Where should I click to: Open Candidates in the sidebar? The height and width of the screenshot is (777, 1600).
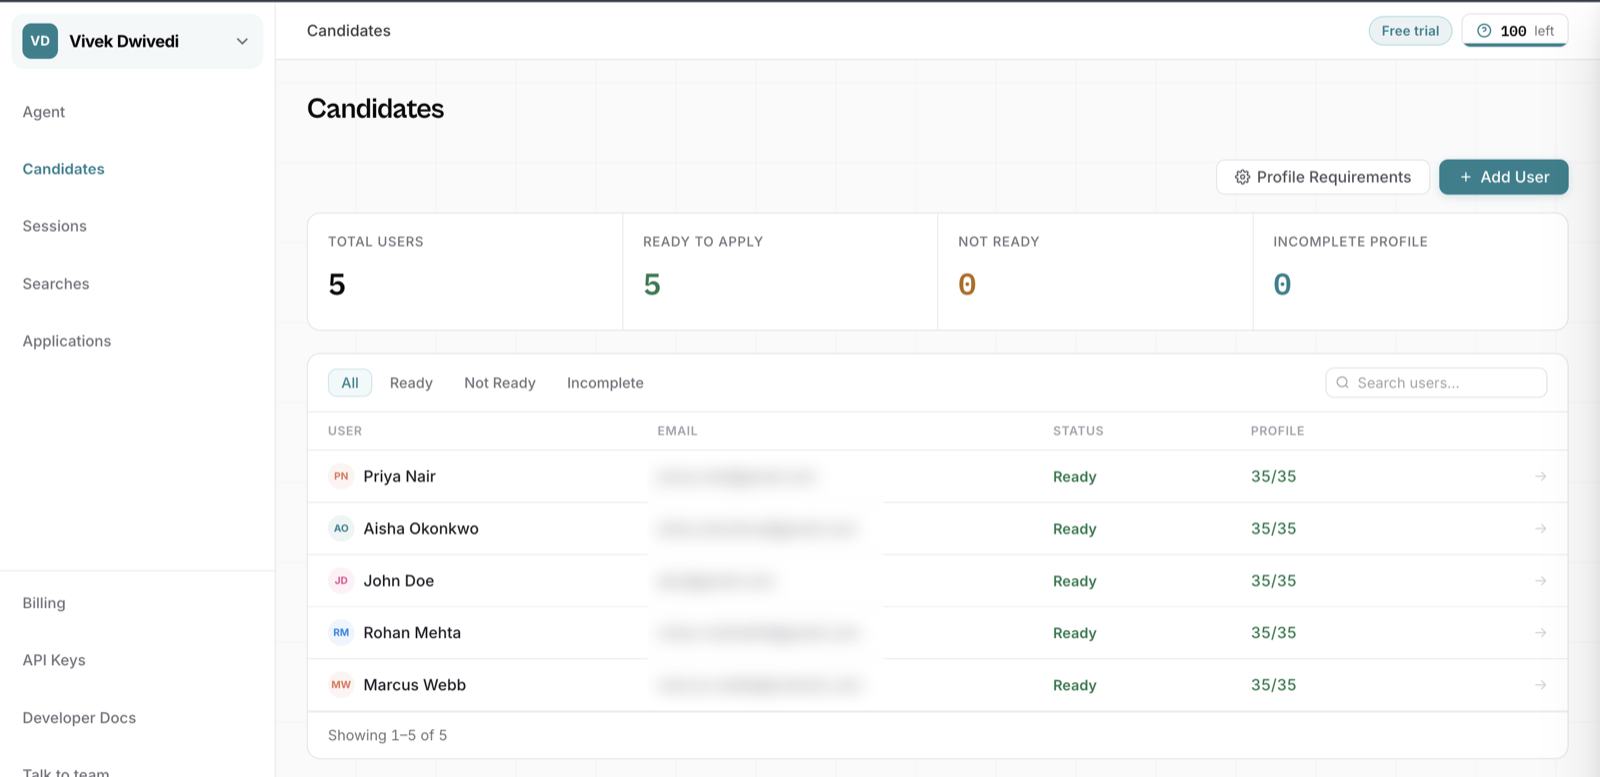pyautogui.click(x=63, y=169)
